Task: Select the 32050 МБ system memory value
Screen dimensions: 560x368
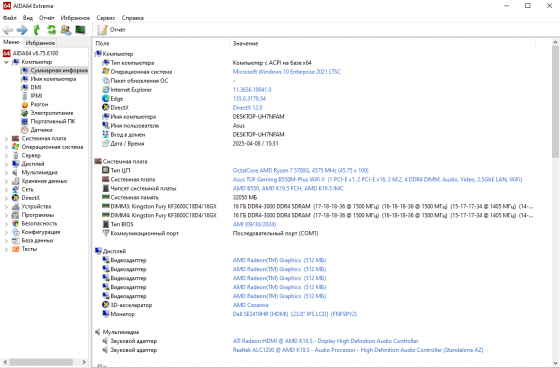Action: click(245, 197)
